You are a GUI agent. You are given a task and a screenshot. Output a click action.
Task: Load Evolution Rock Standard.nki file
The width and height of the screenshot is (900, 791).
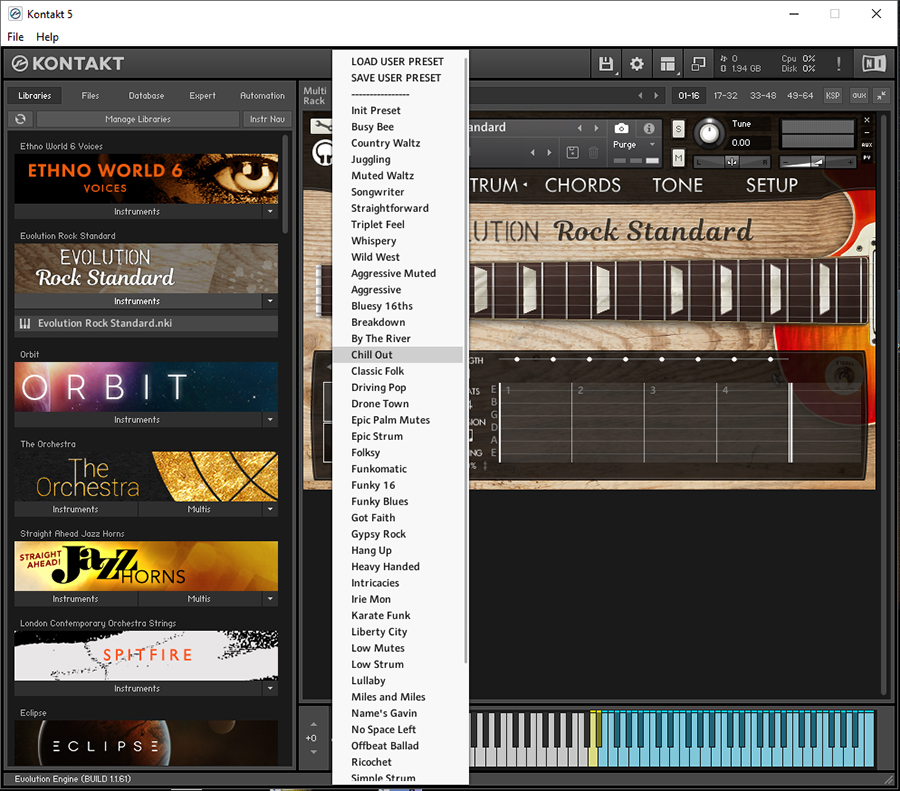[146, 323]
